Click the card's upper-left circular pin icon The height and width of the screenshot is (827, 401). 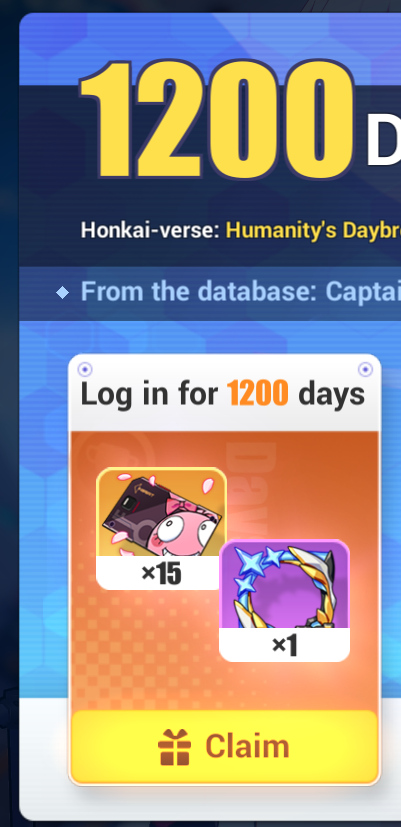point(84,369)
